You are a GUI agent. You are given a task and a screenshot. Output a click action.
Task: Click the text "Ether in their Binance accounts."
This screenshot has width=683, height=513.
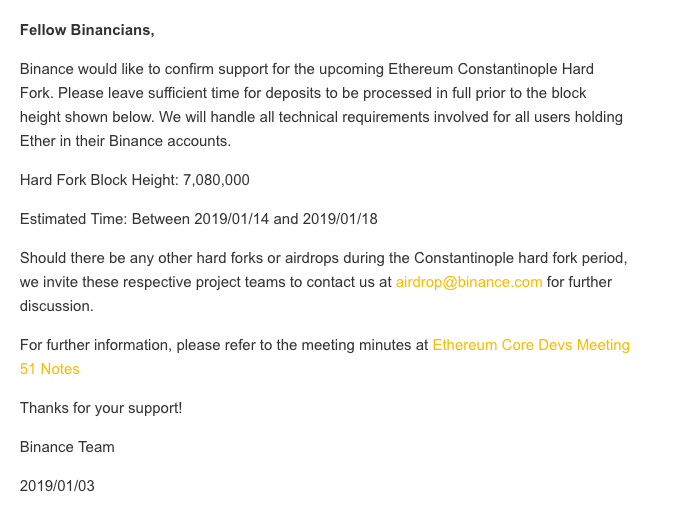pyautogui.click(x=125, y=141)
